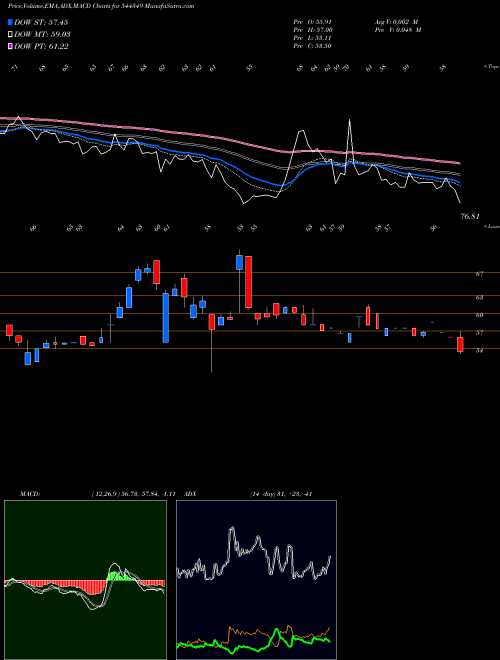The height and width of the screenshot is (660, 500).
Task: Click the 54 price axis label
Action: (479, 350)
